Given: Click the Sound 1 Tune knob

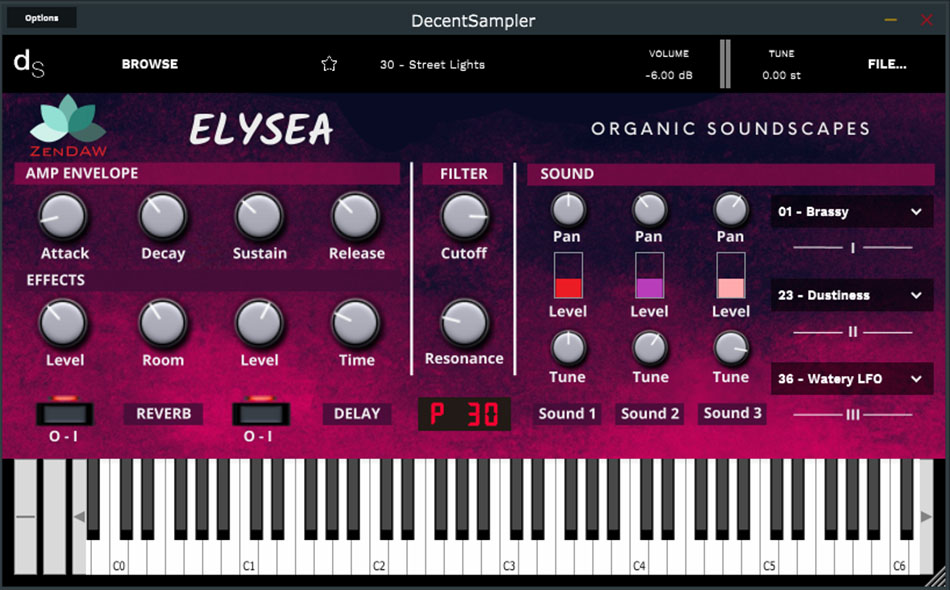Looking at the screenshot, I should [x=568, y=348].
